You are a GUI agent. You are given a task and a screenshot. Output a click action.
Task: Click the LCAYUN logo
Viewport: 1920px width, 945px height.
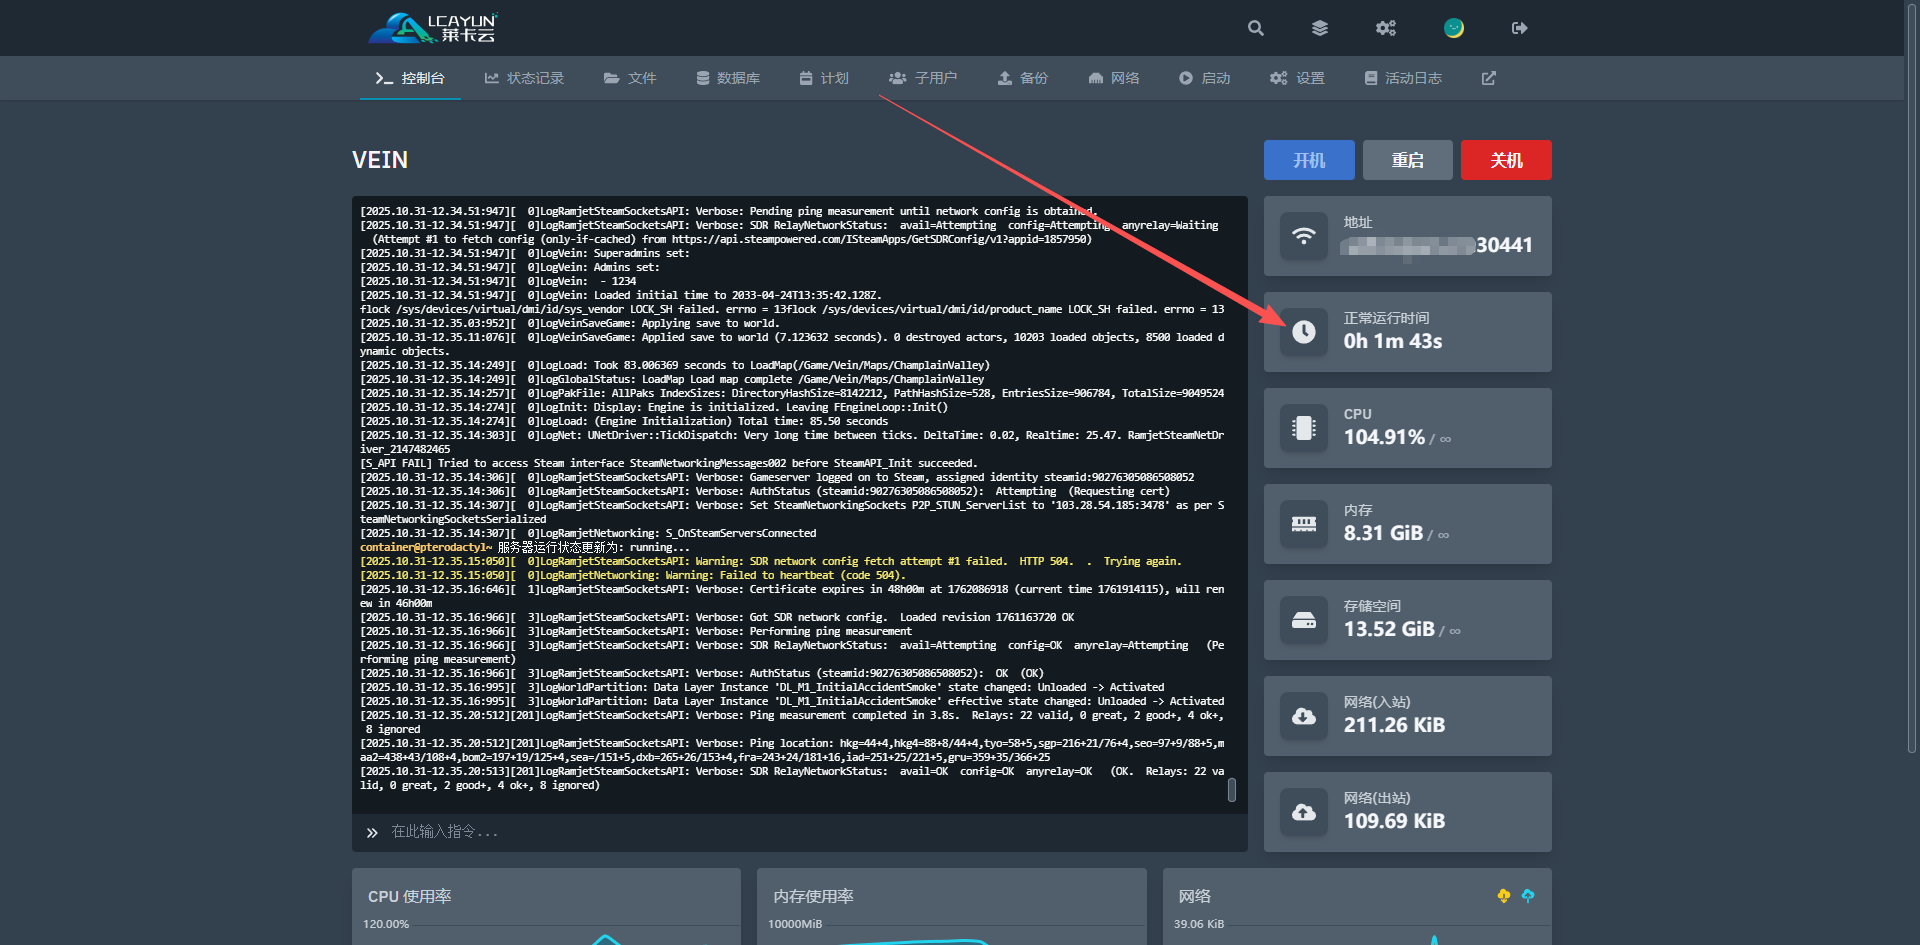[x=433, y=28]
